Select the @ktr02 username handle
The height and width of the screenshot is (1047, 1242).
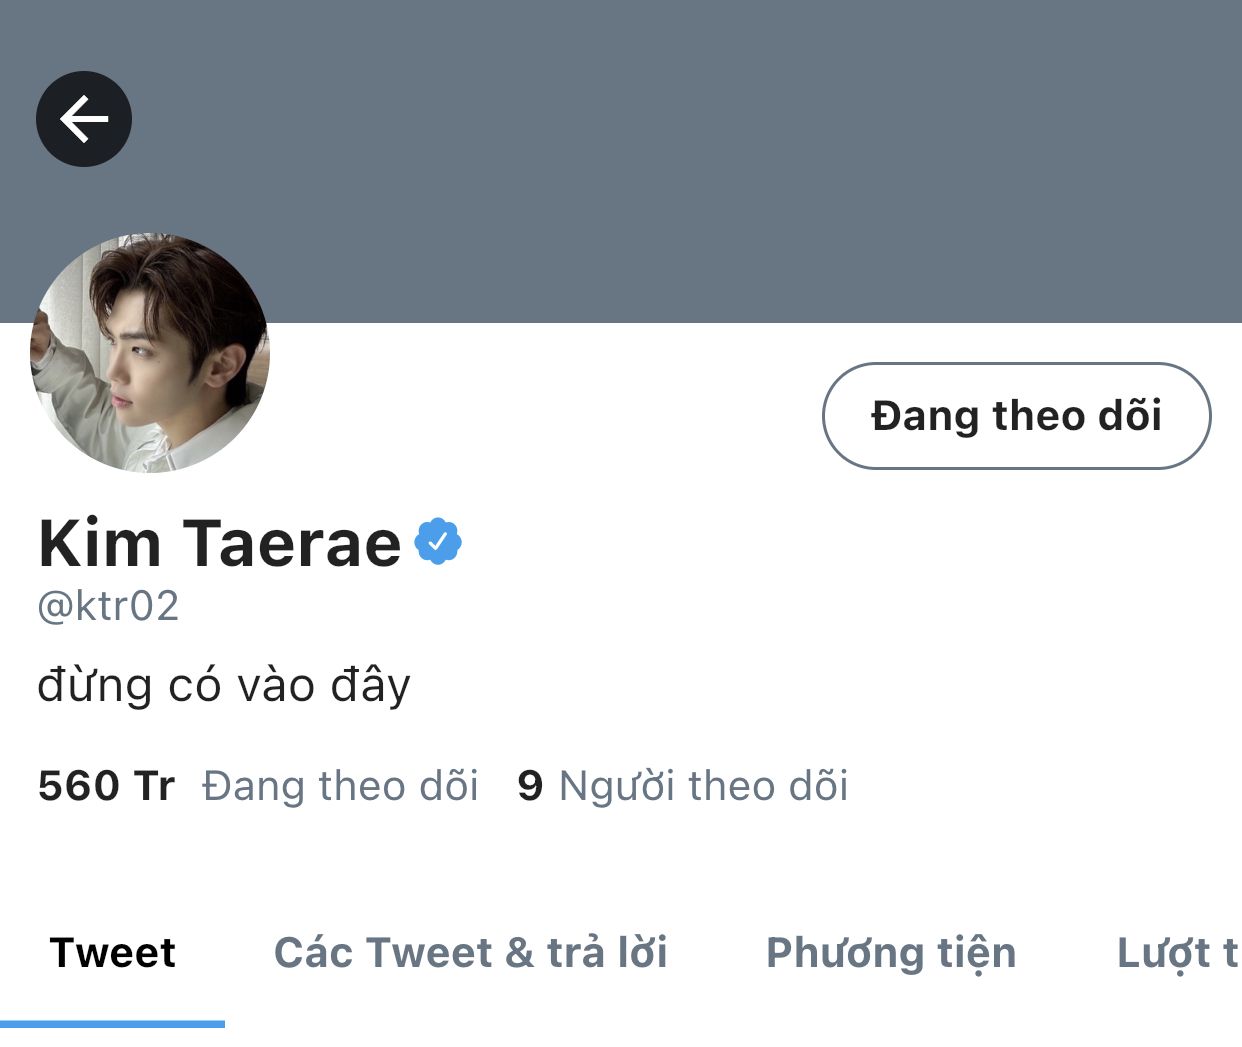pyautogui.click(x=108, y=606)
